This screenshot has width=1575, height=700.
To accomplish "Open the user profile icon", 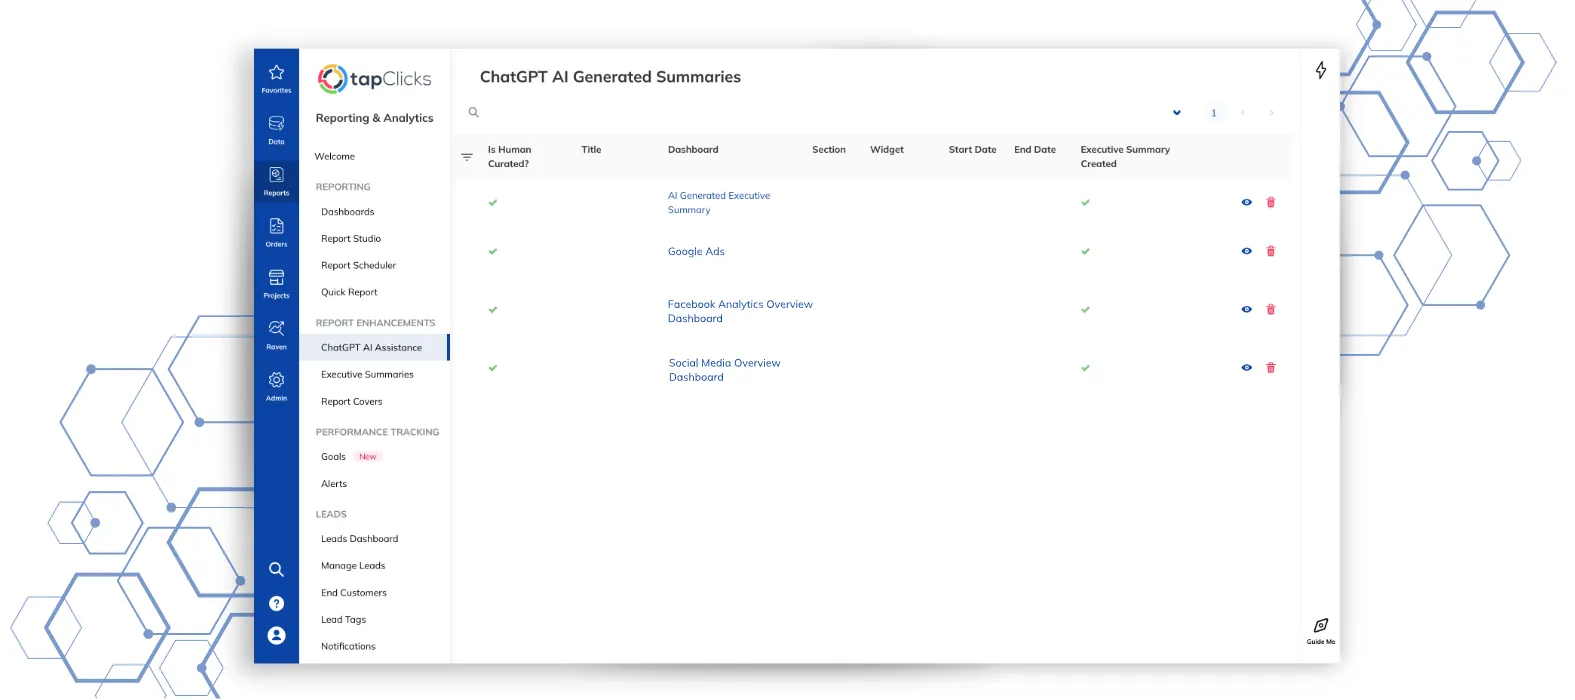I will tap(277, 636).
